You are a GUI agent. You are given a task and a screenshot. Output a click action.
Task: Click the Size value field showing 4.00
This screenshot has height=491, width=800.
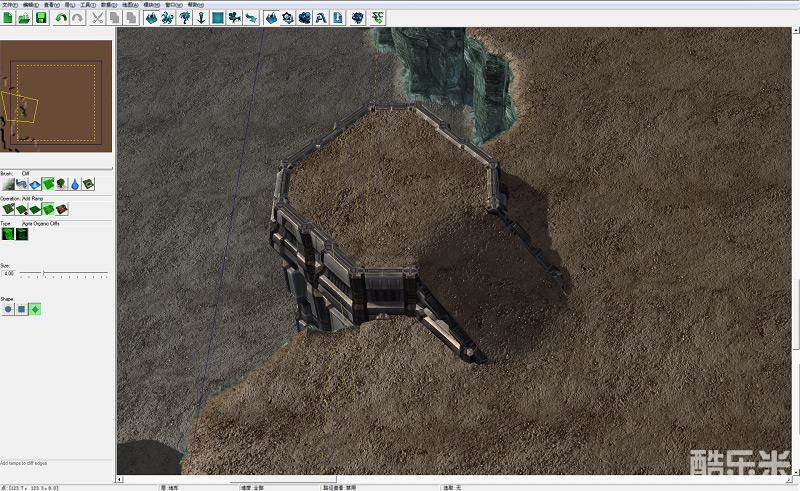pos(9,273)
